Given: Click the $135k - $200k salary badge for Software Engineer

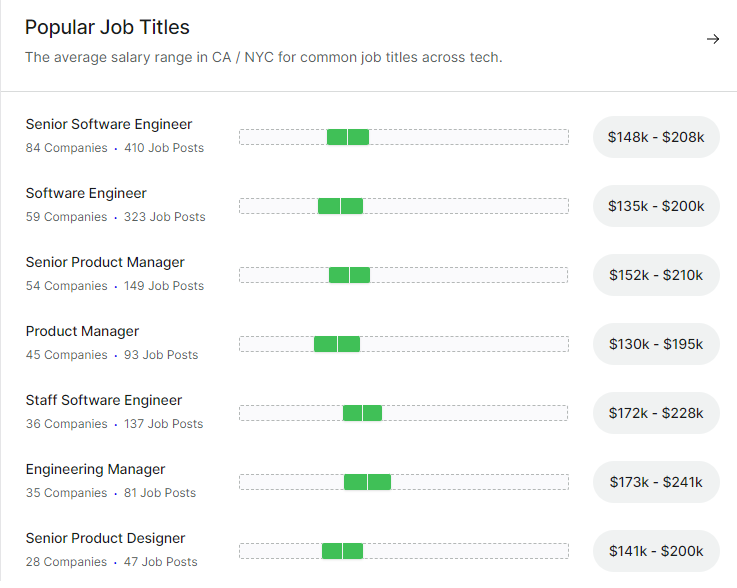Looking at the screenshot, I should coord(656,206).
